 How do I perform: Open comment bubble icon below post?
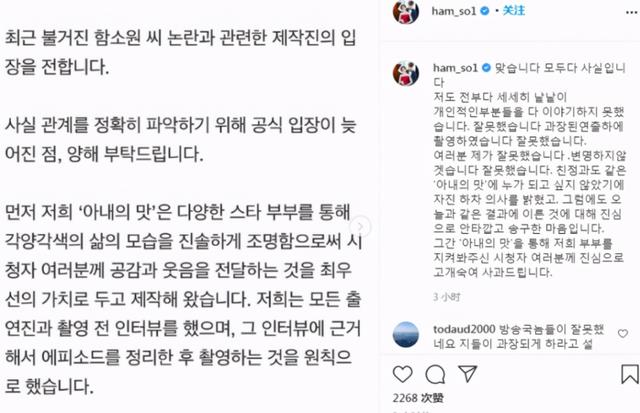click(435, 374)
